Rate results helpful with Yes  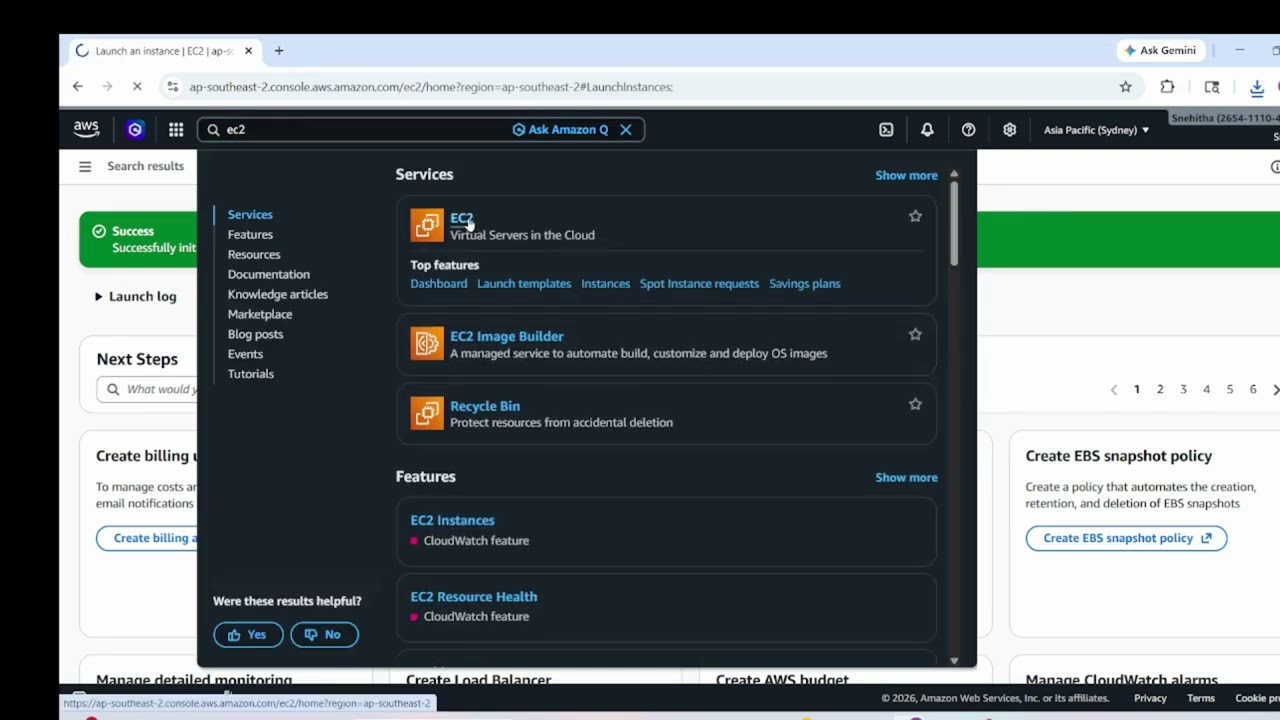[x=248, y=634]
